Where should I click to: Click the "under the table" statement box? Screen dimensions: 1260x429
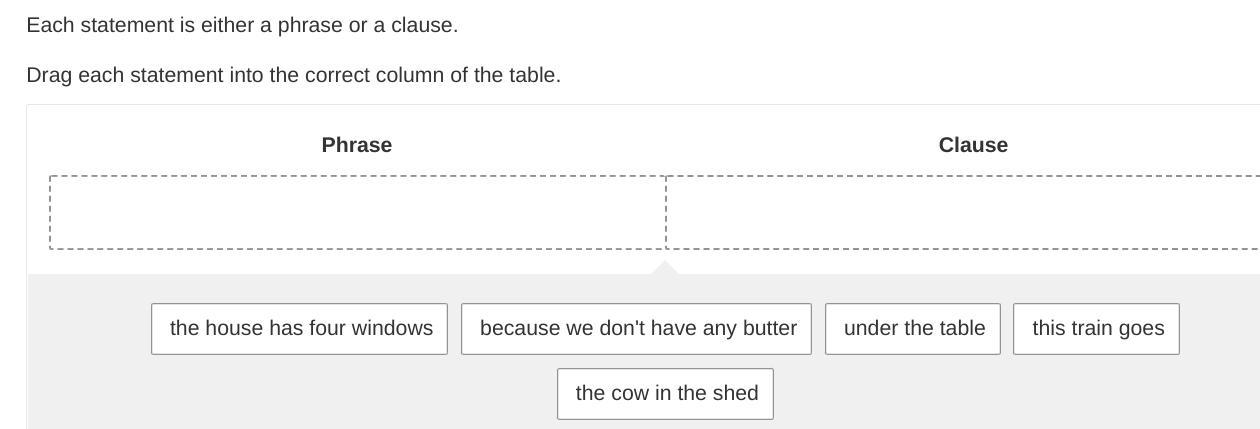pos(913,329)
